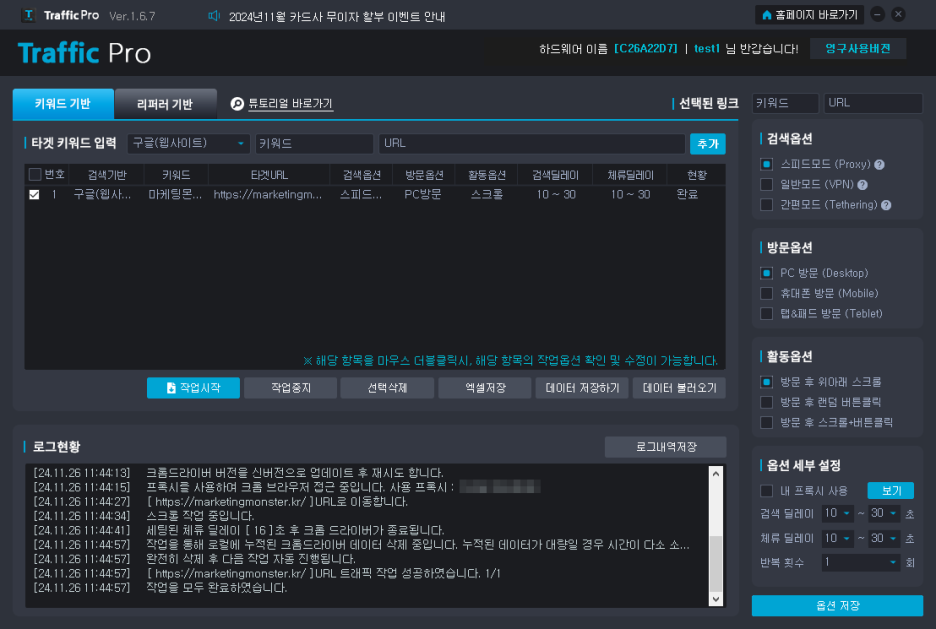Select 스피드모드 (Proxy) search option
936x629 pixels.
pos(766,164)
